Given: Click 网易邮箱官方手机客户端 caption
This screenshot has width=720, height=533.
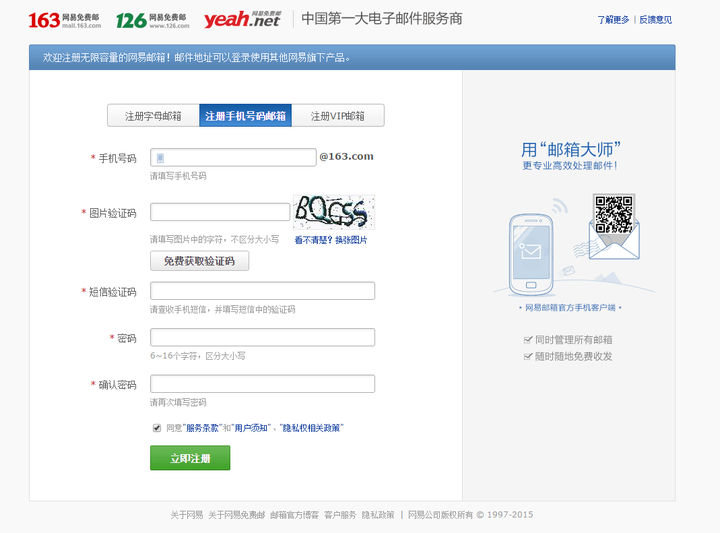Looking at the screenshot, I should pyautogui.click(x=570, y=308).
